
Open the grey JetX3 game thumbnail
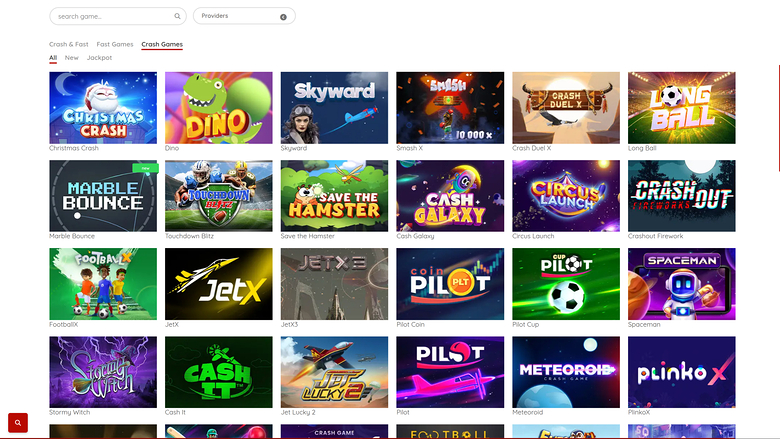tap(334, 284)
